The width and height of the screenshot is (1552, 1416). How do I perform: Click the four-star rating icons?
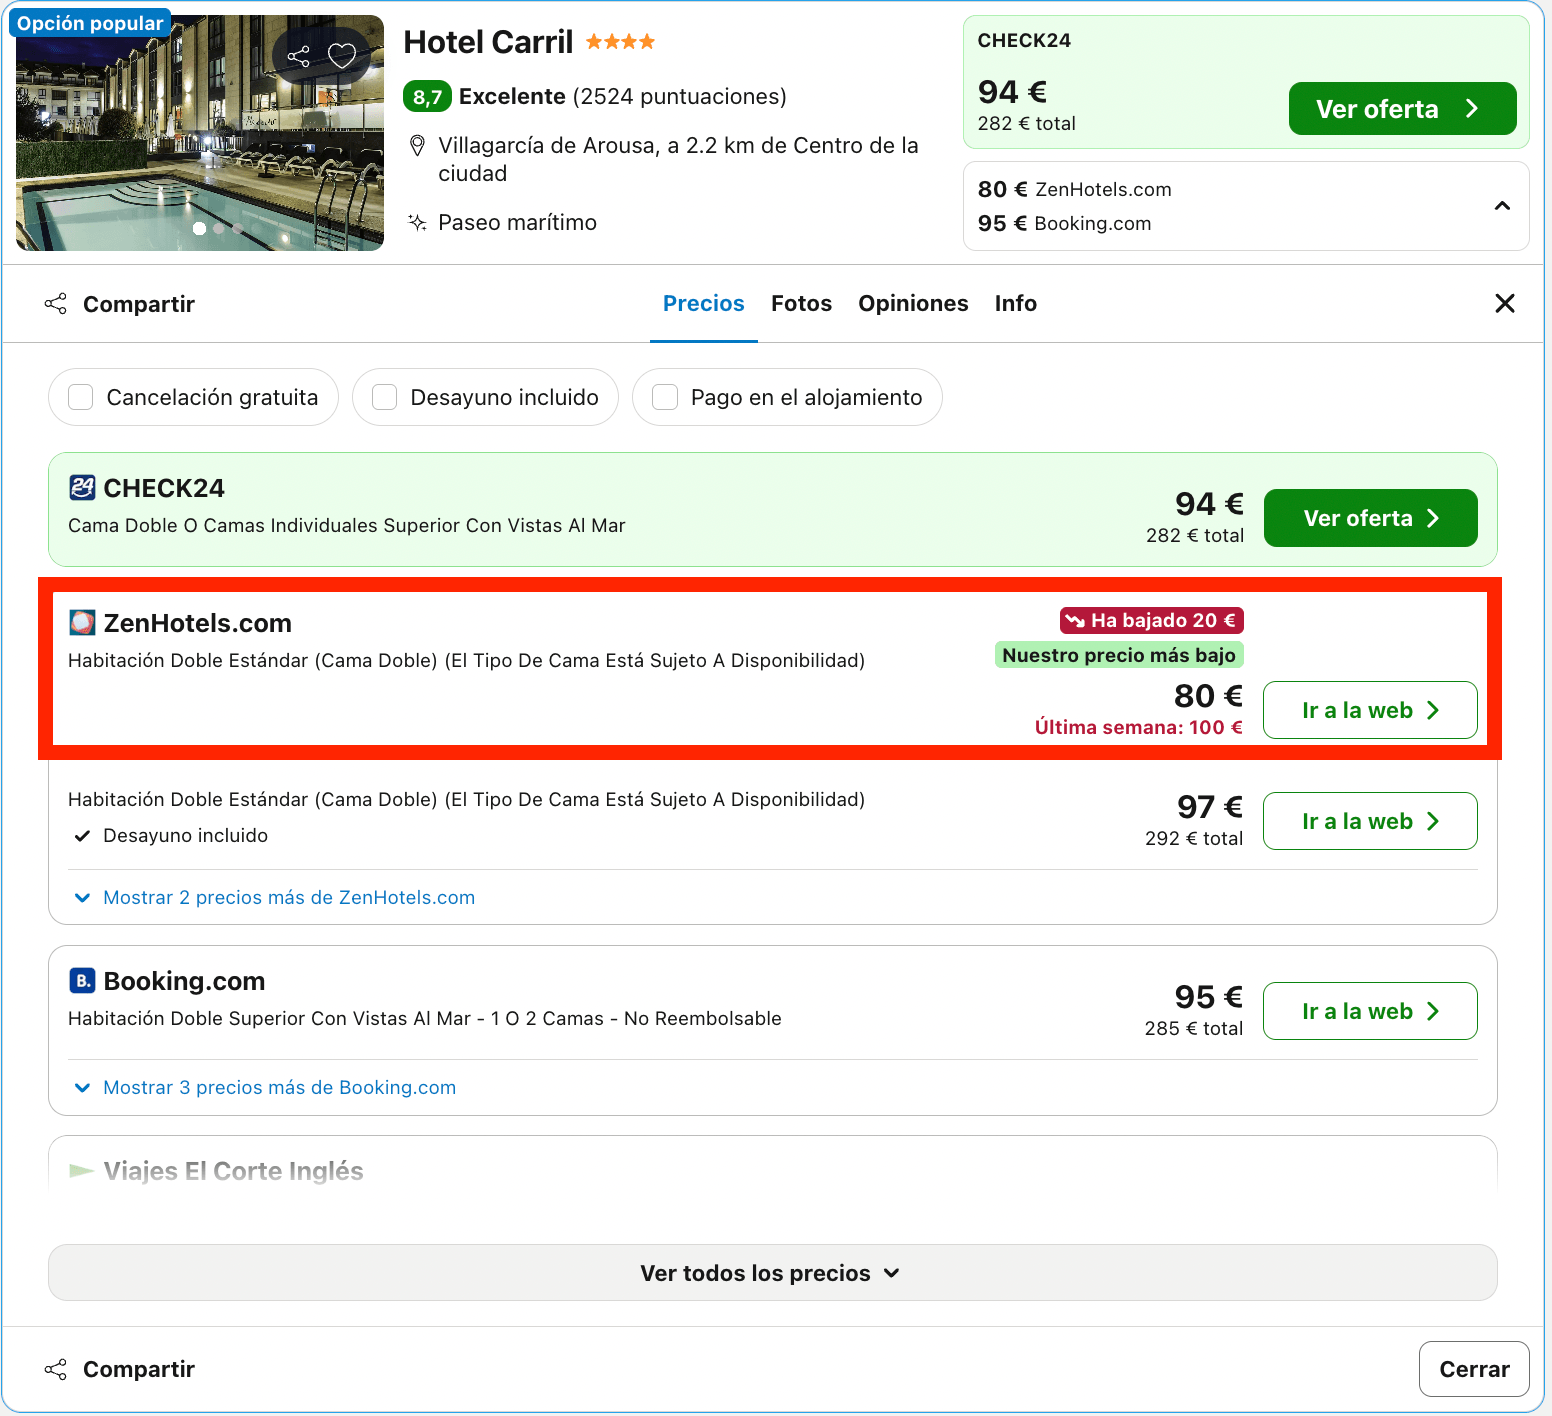tap(620, 42)
